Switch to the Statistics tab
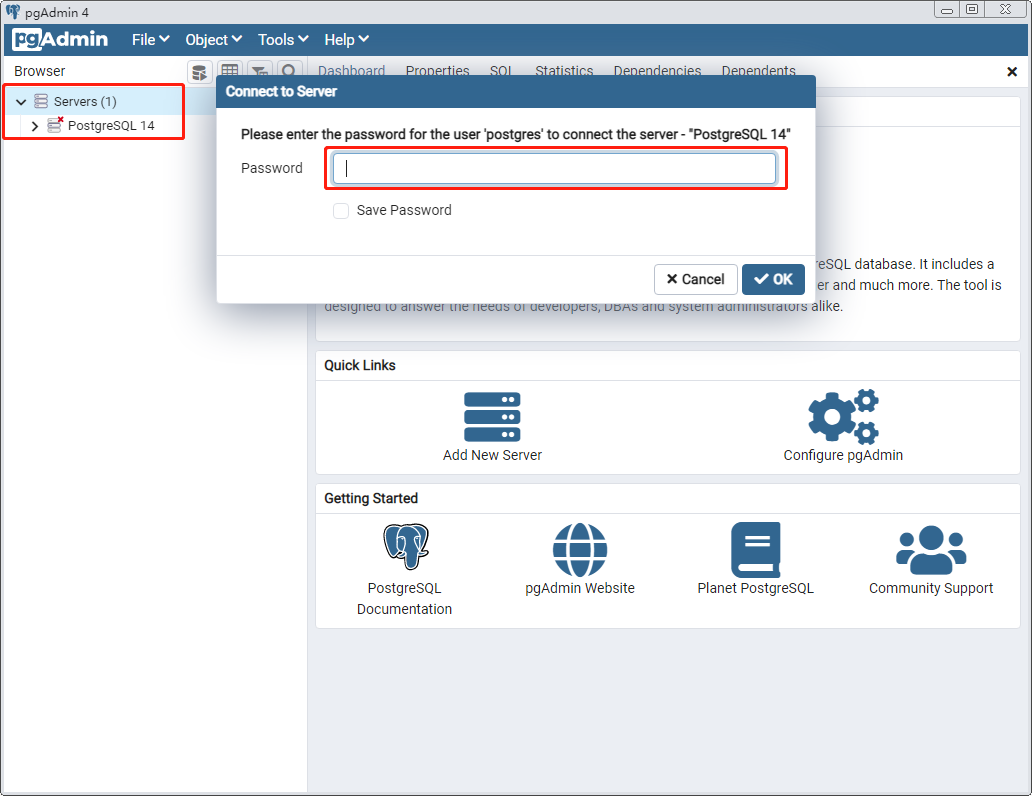The width and height of the screenshot is (1032, 796). pyautogui.click(x=564, y=70)
